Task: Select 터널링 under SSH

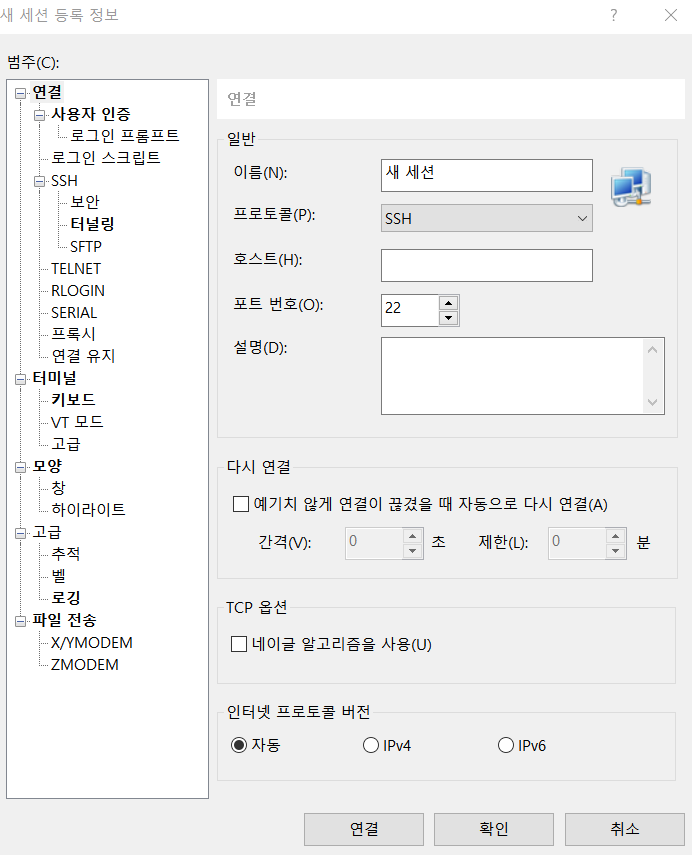Action: point(92,224)
